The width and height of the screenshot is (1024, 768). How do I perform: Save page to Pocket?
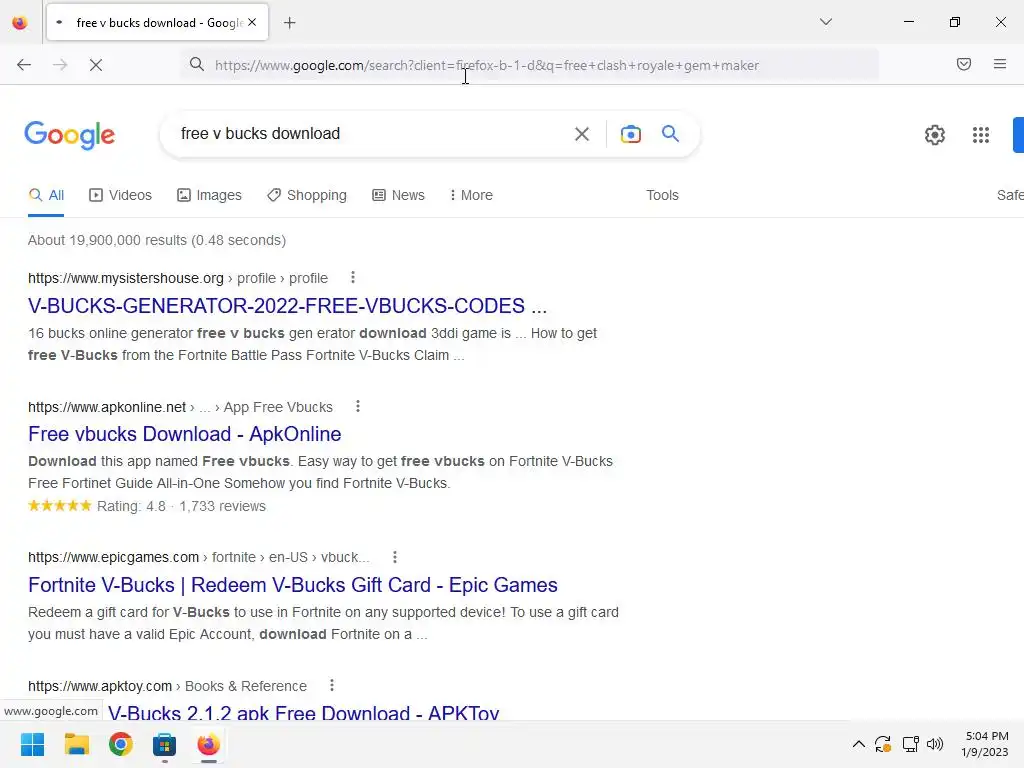coord(964,64)
